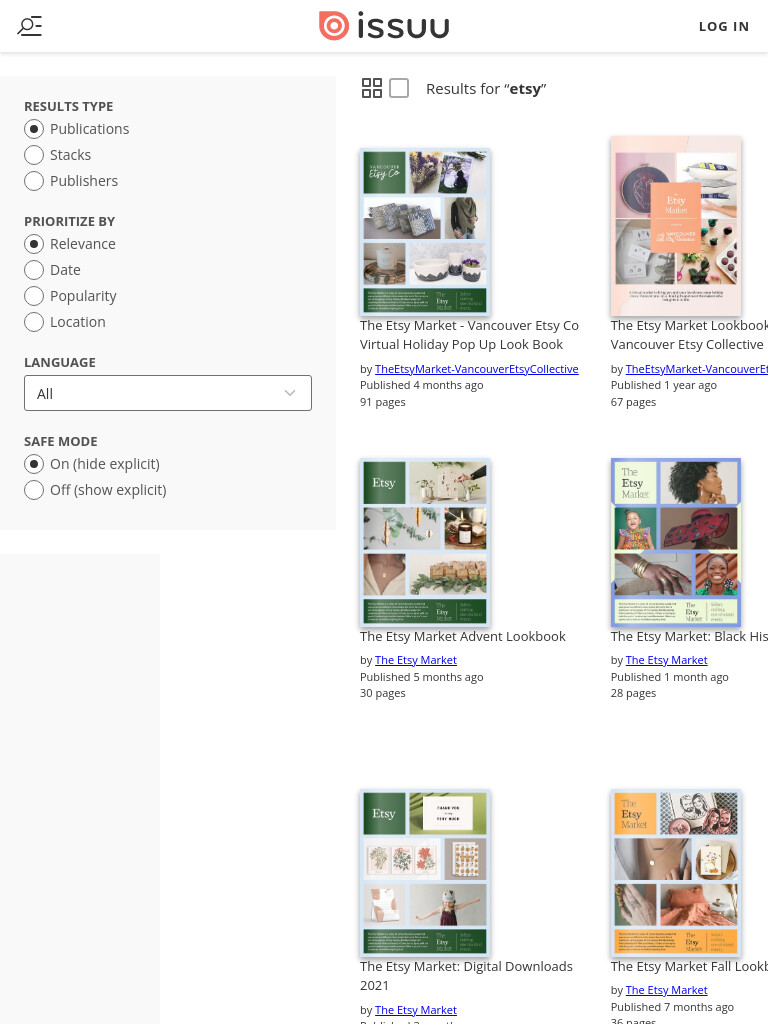Open the search menu icon
This screenshot has height=1024, width=768.
click(29, 26)
